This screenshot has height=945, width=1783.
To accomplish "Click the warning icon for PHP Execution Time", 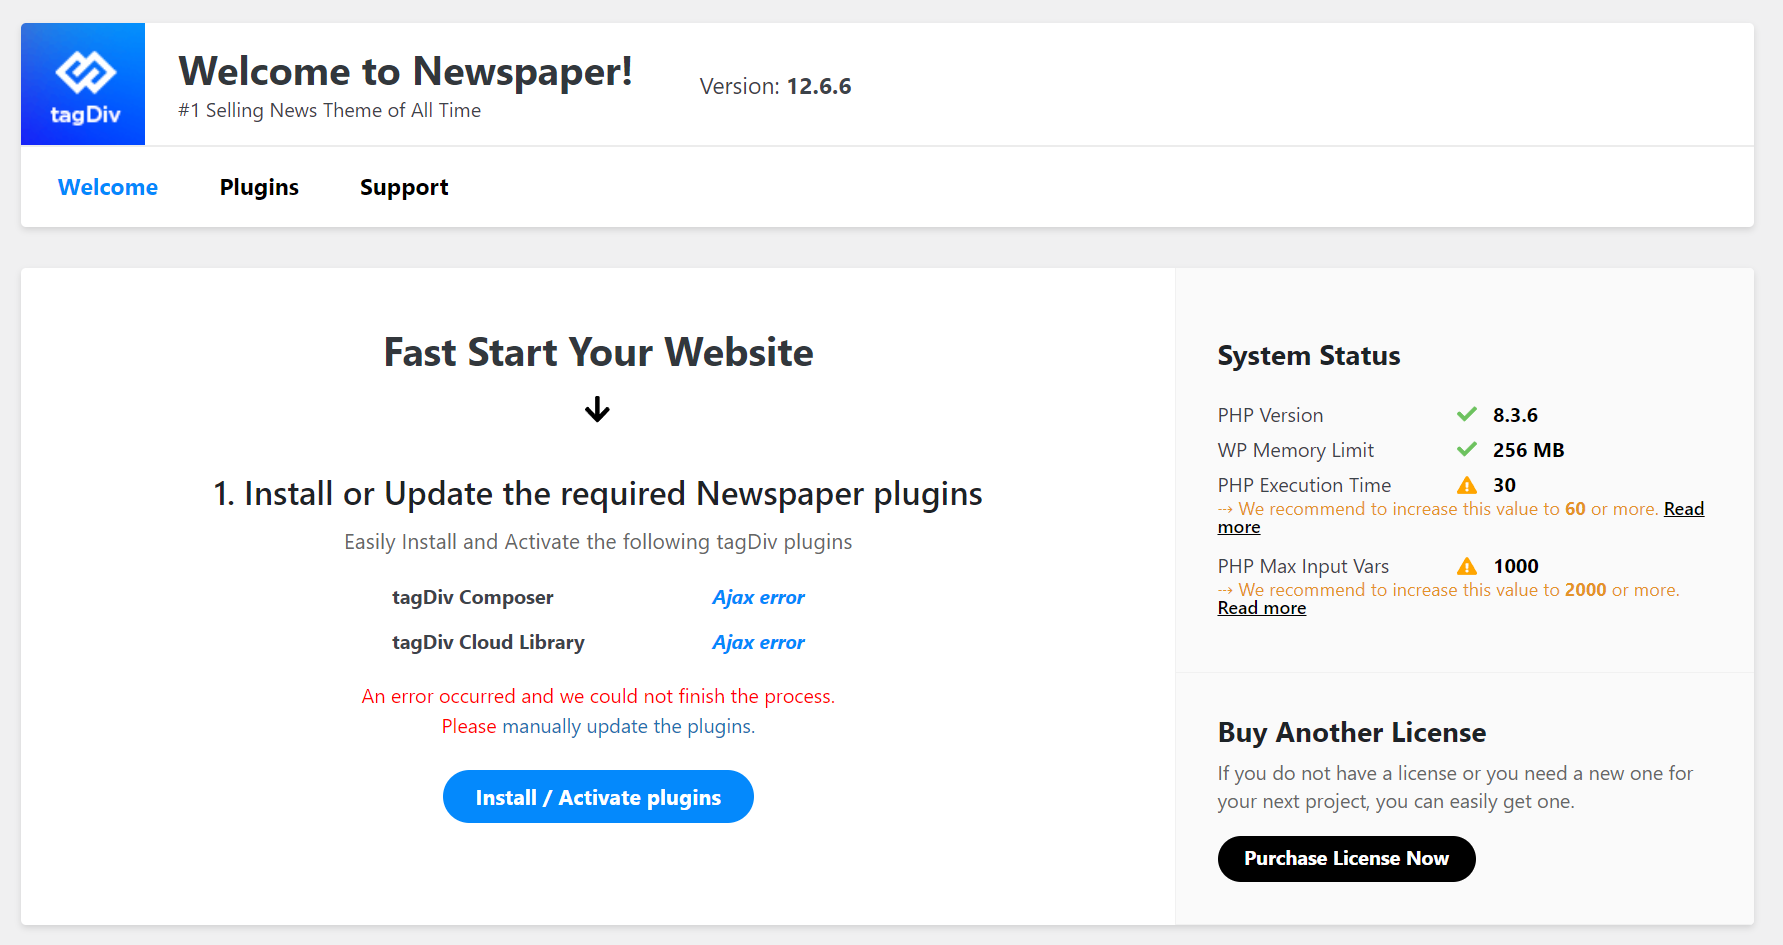I will click(x=1467, y=485).
